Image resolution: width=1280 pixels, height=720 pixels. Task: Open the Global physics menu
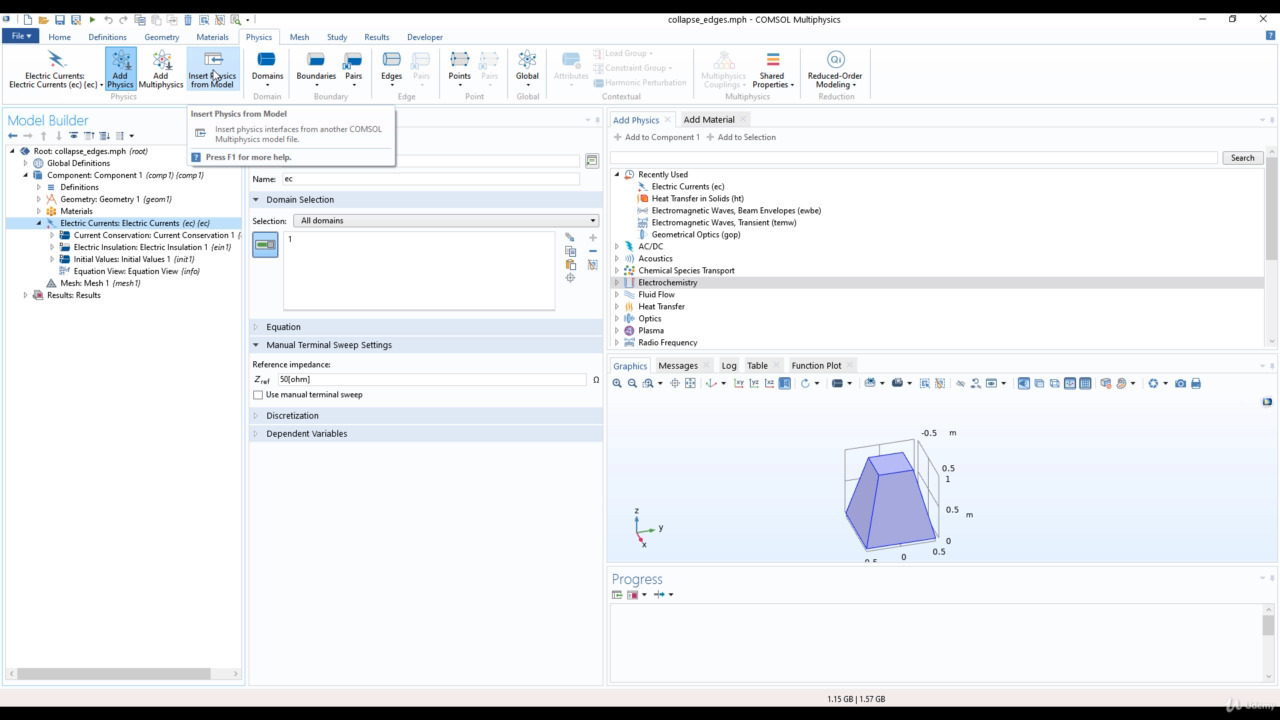point(527,69)
